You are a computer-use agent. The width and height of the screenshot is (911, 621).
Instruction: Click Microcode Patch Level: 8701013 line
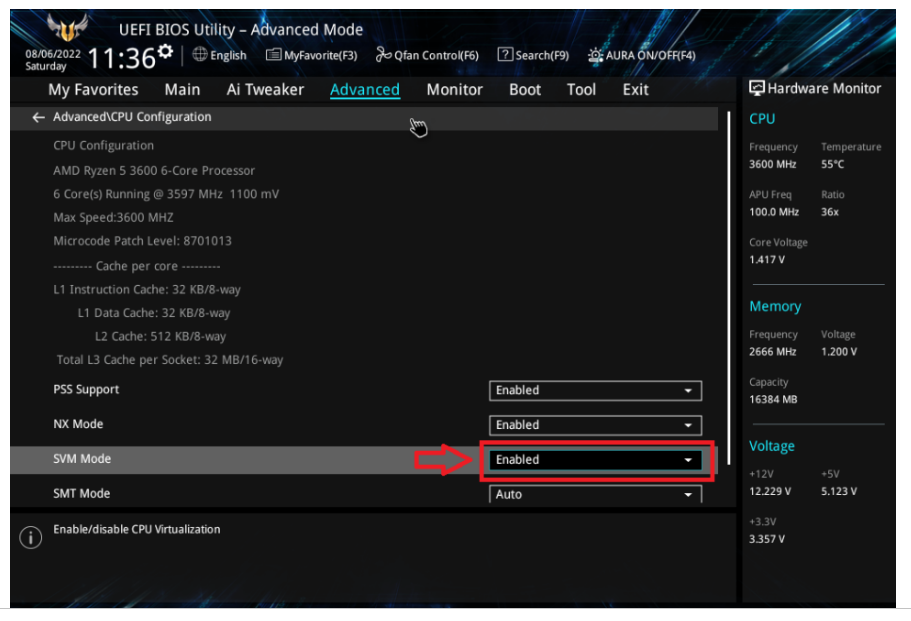click(x=142, y=241)
